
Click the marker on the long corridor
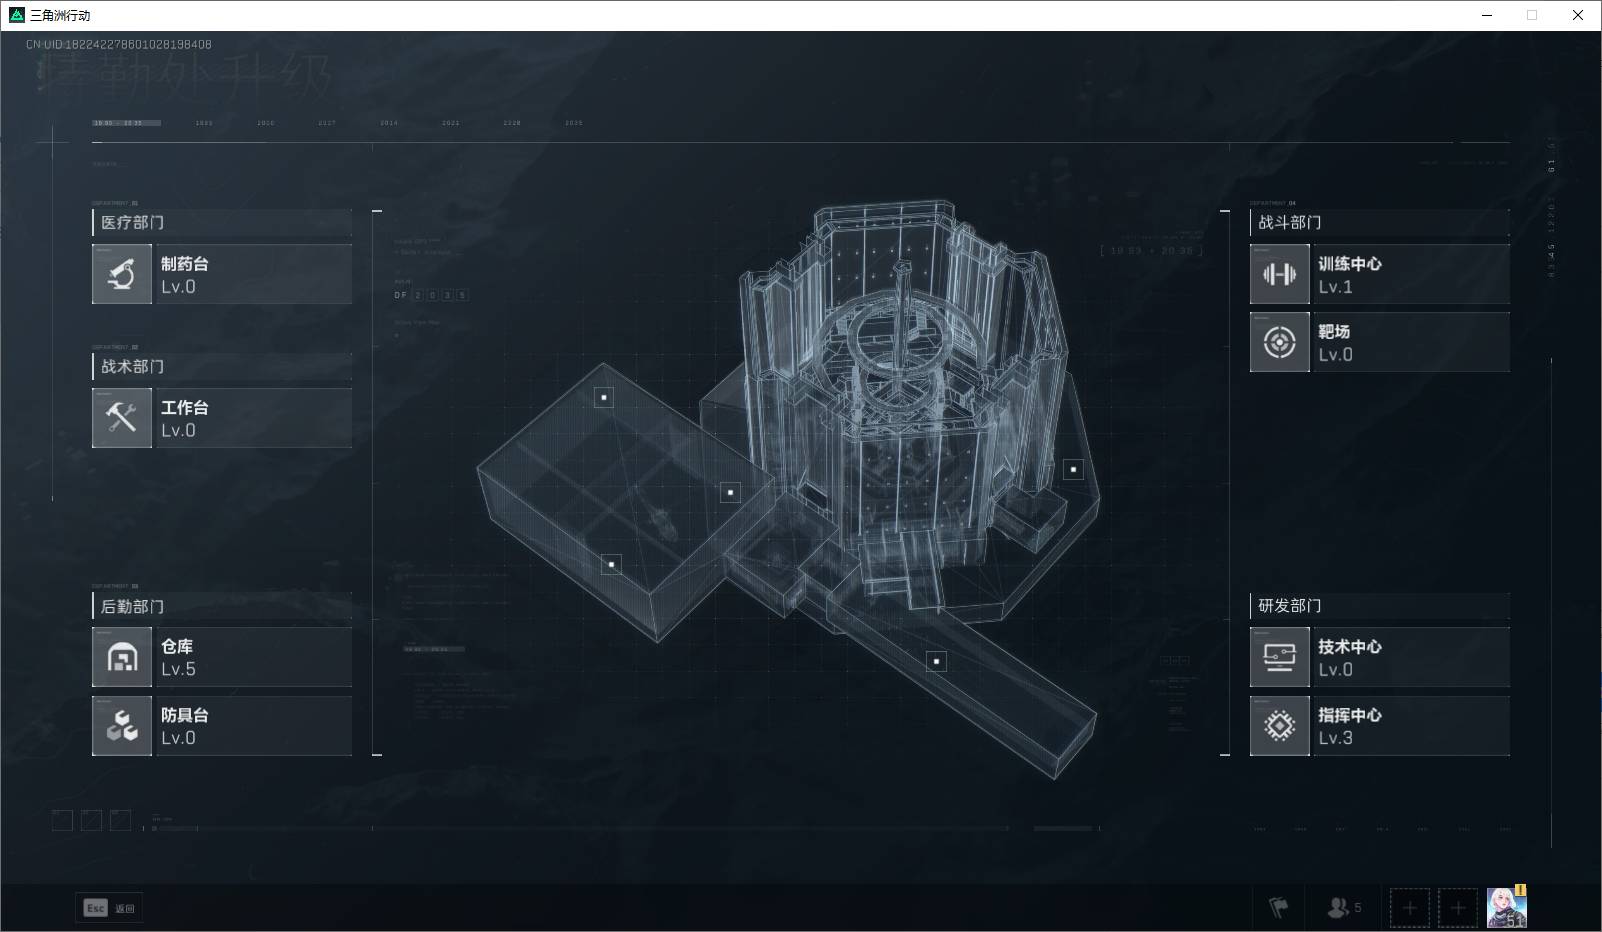(936, 661)
